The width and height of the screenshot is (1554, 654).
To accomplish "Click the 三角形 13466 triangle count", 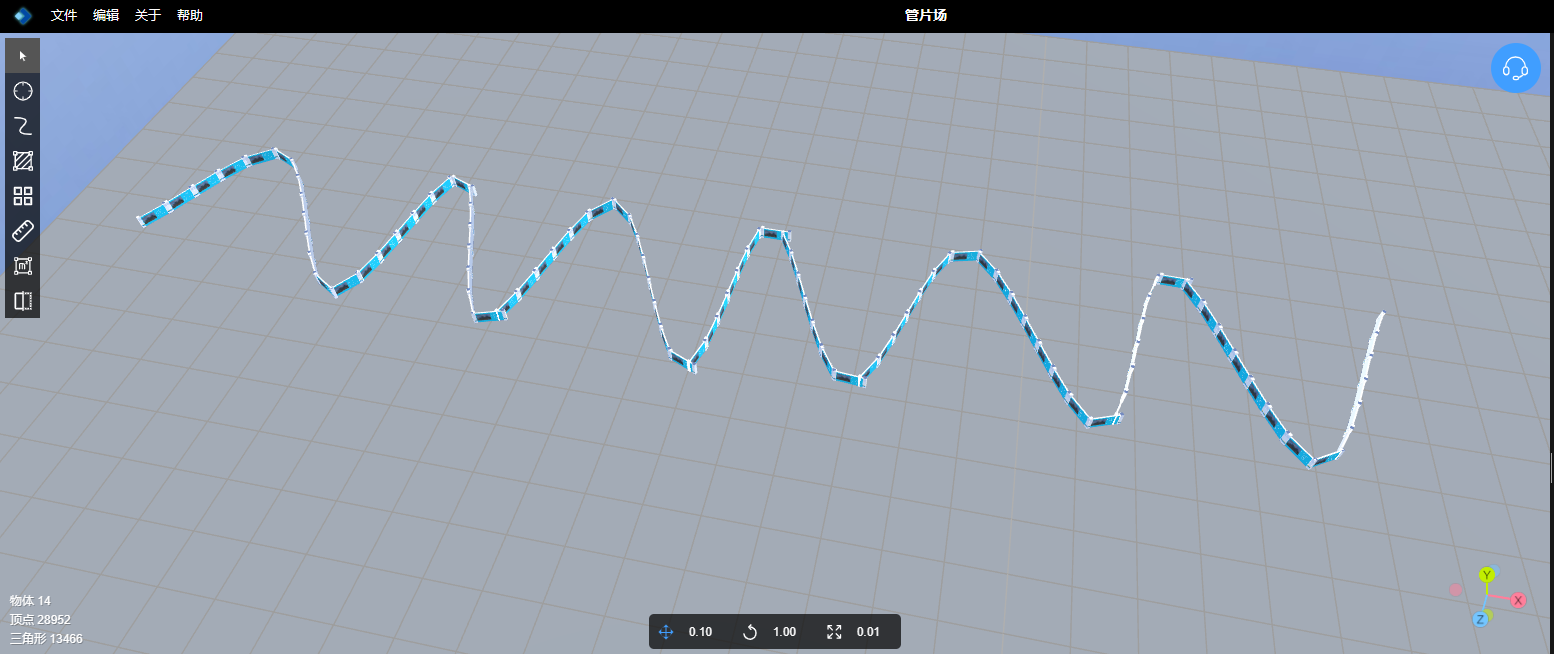I will [46, 639].
